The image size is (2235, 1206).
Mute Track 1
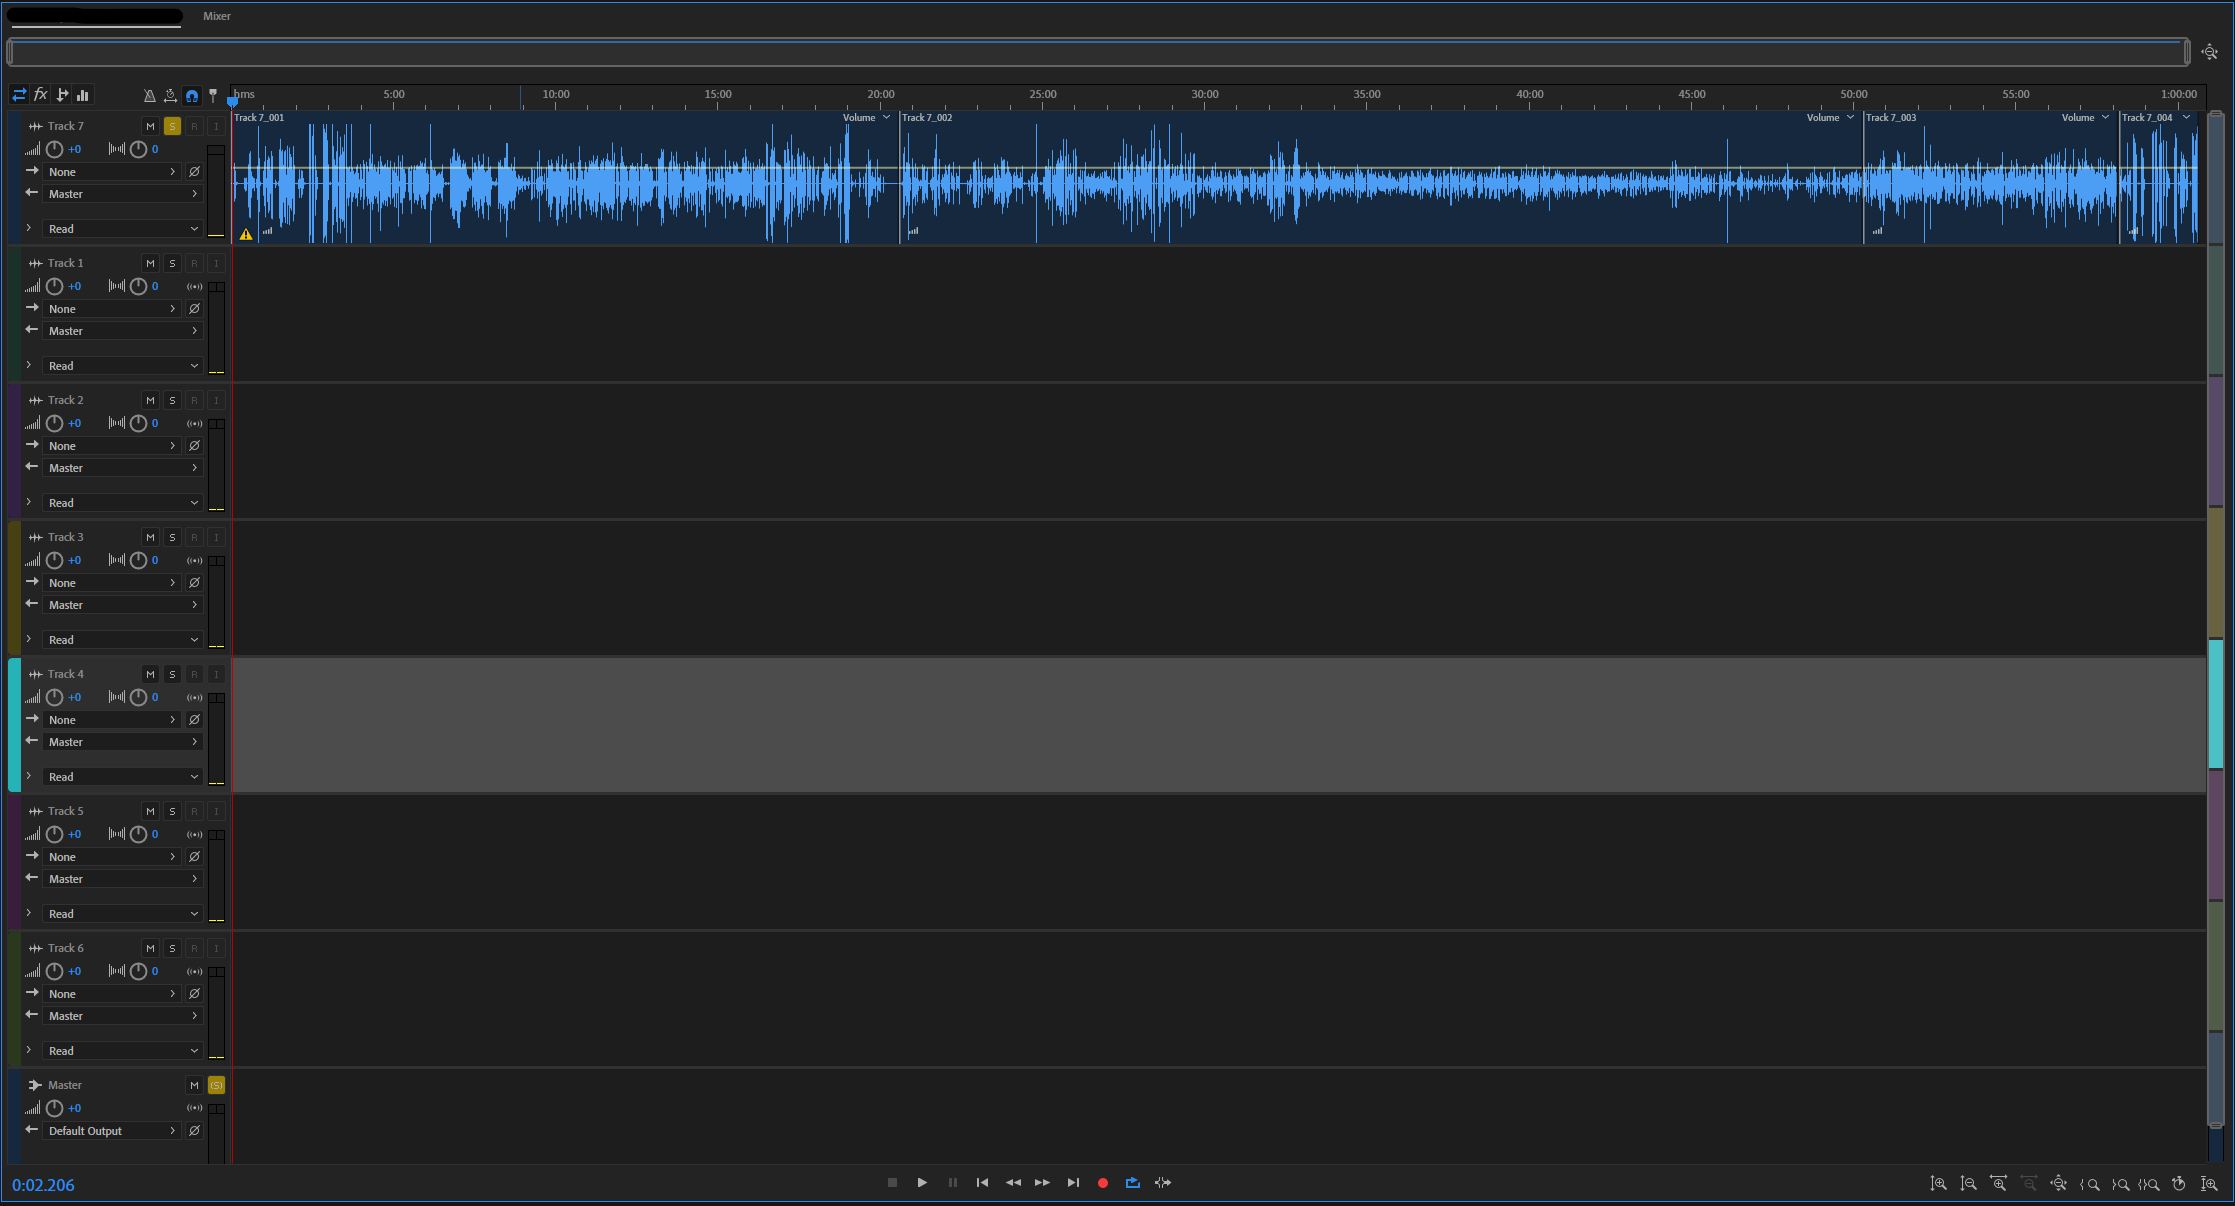[x=150, y=263]
